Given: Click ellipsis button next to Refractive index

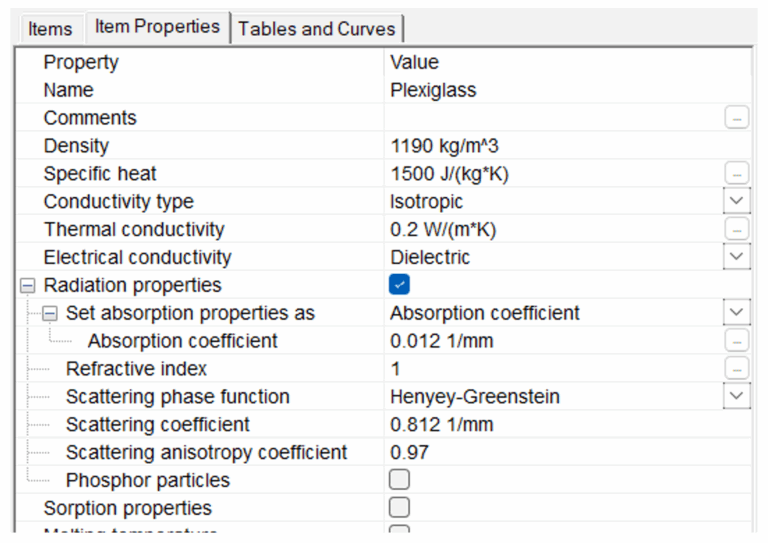Looking at the screenshot, I should tap(736, 369).
